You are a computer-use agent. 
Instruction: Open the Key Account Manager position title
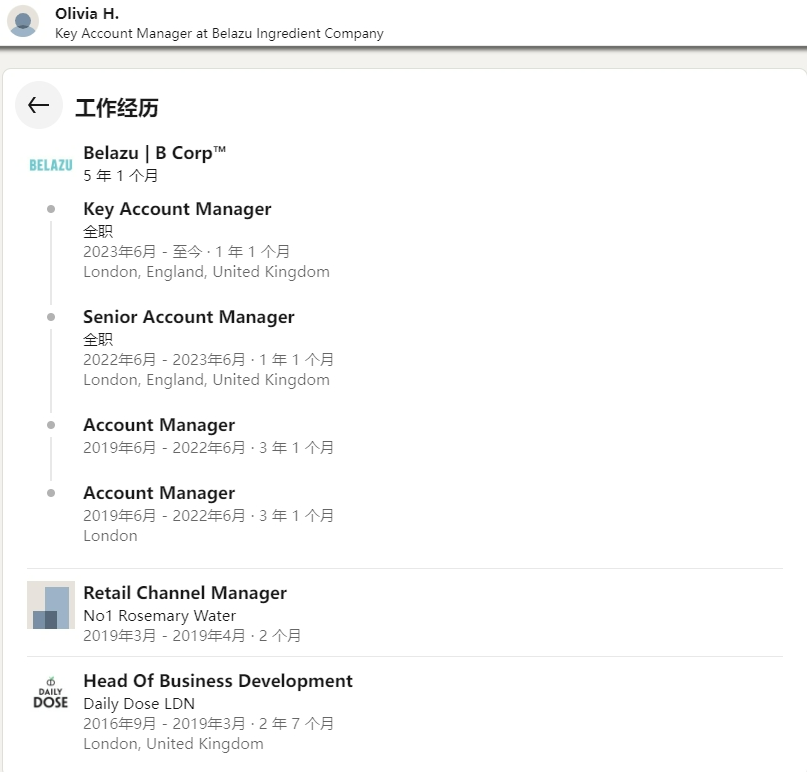pyautogui.click(x=177, y=209)
